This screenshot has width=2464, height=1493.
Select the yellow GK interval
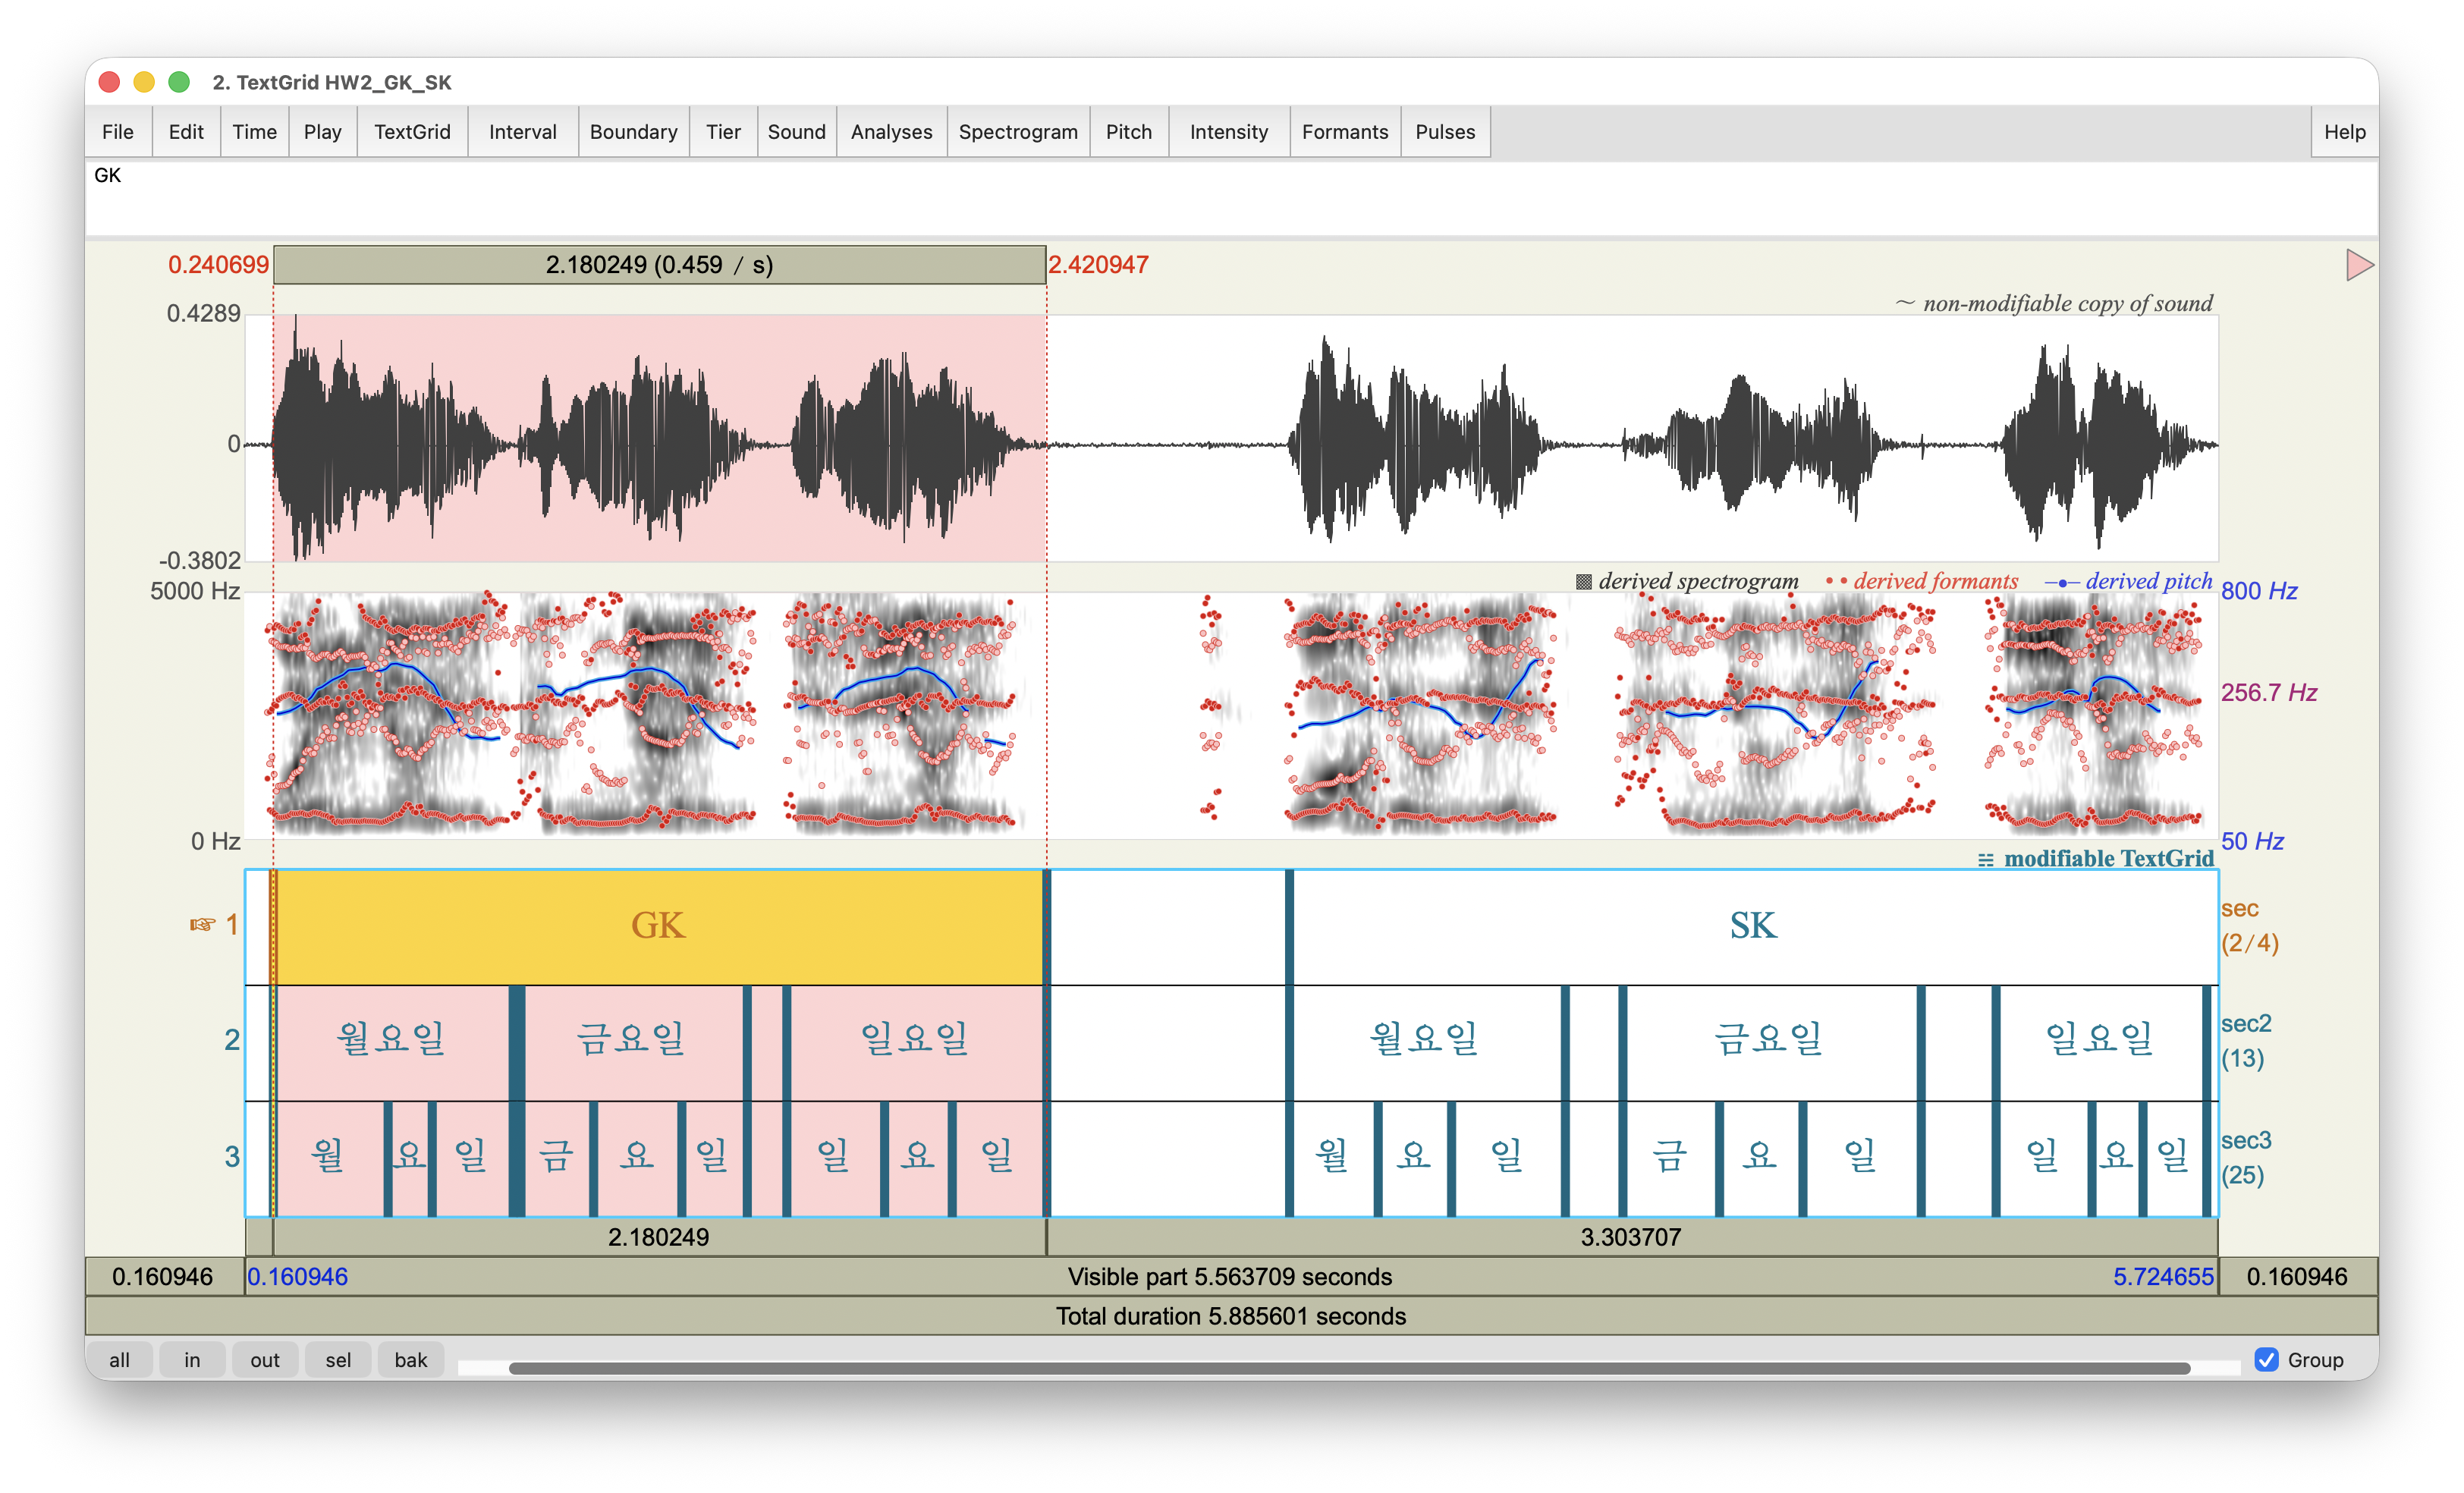[x=658, y=926]
